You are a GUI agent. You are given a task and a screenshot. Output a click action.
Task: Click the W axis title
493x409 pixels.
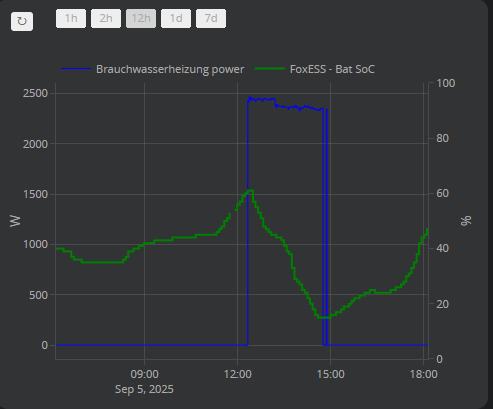[15, 221]
